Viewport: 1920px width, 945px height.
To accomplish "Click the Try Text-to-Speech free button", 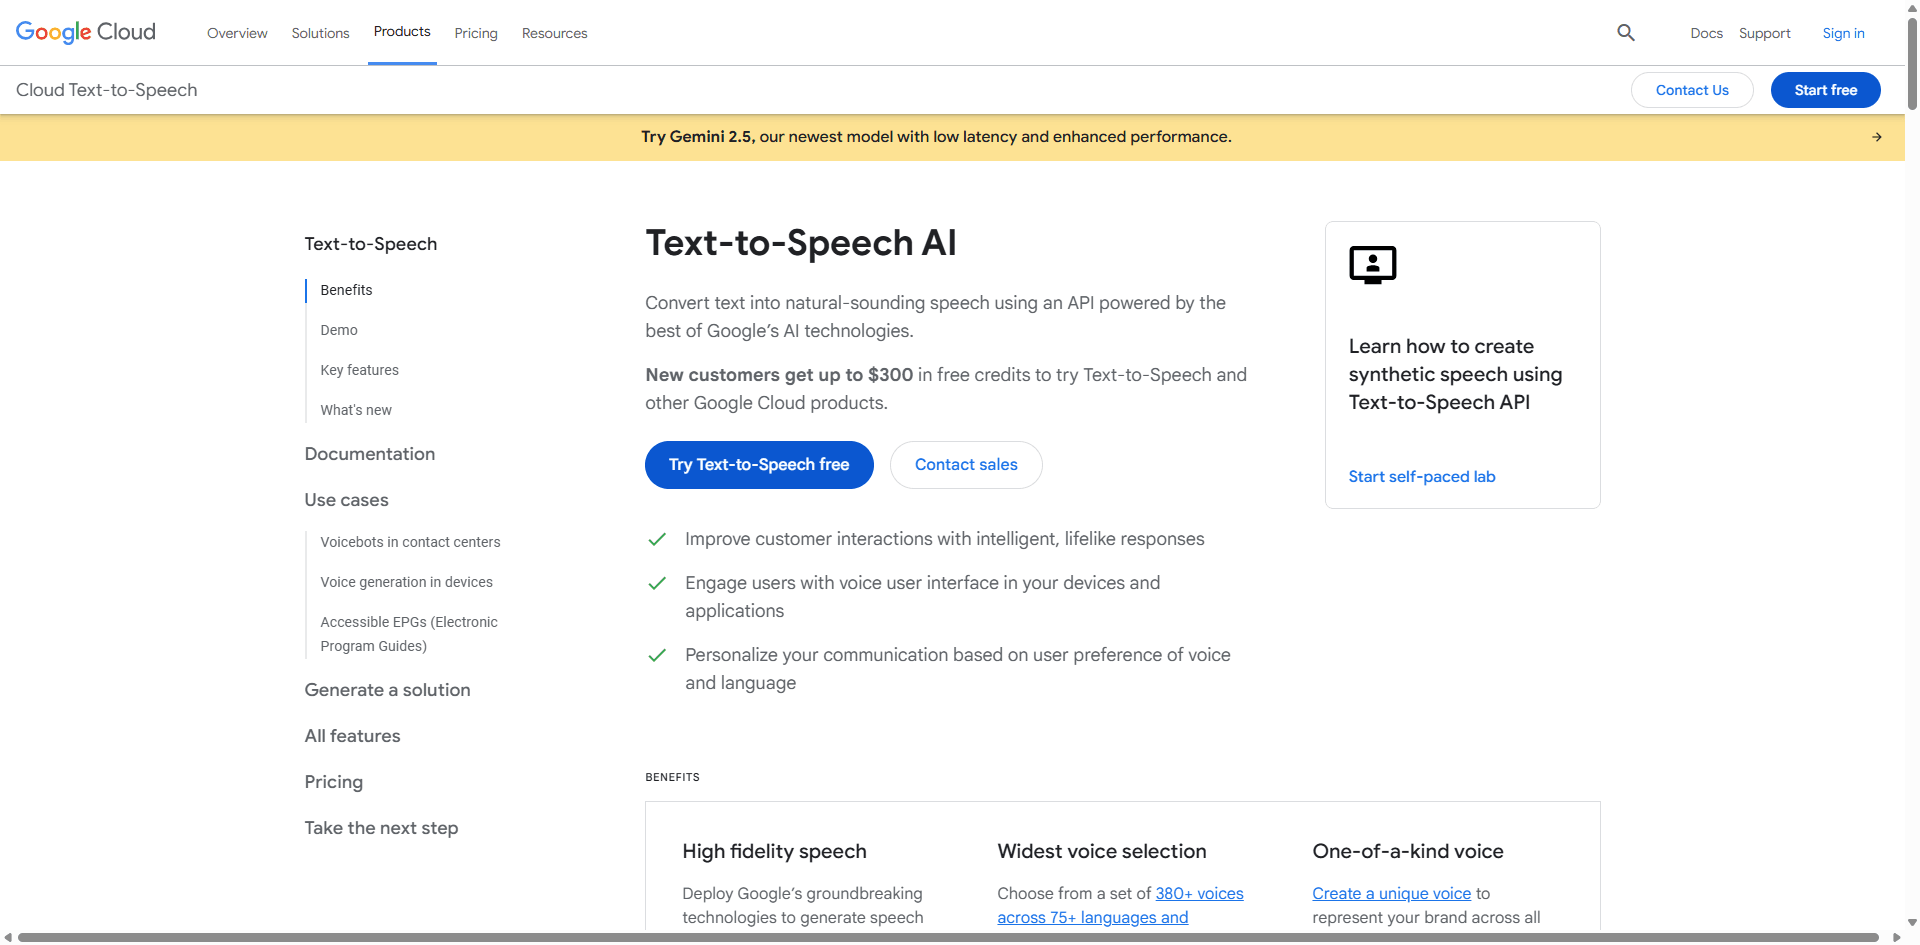I will click(759, 465).
